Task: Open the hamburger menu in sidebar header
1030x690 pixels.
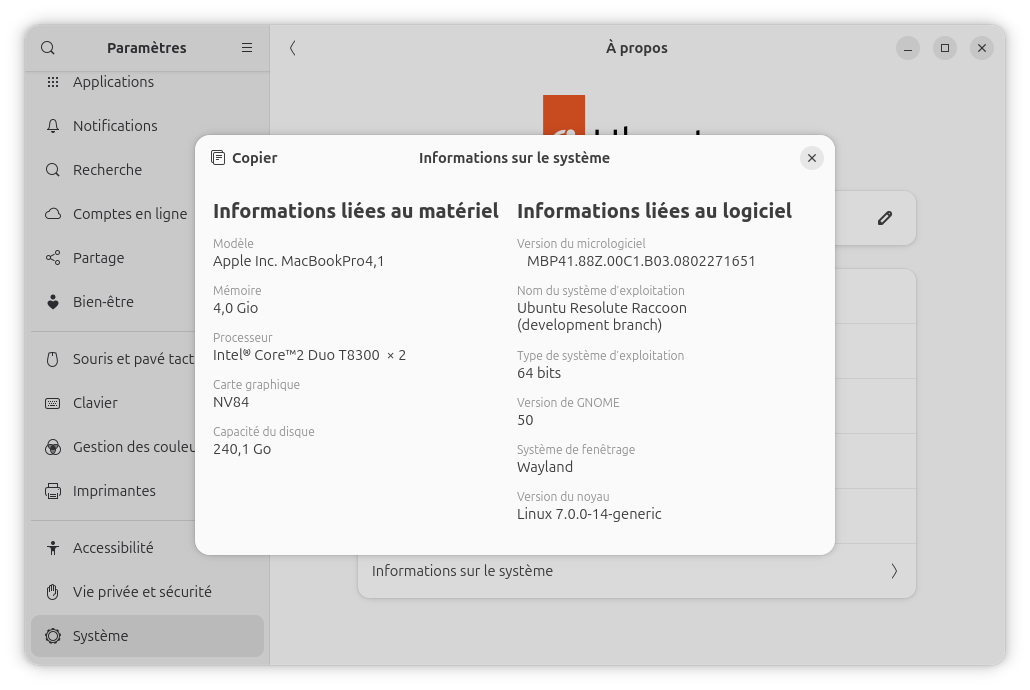Action: [x=247, y=48]
